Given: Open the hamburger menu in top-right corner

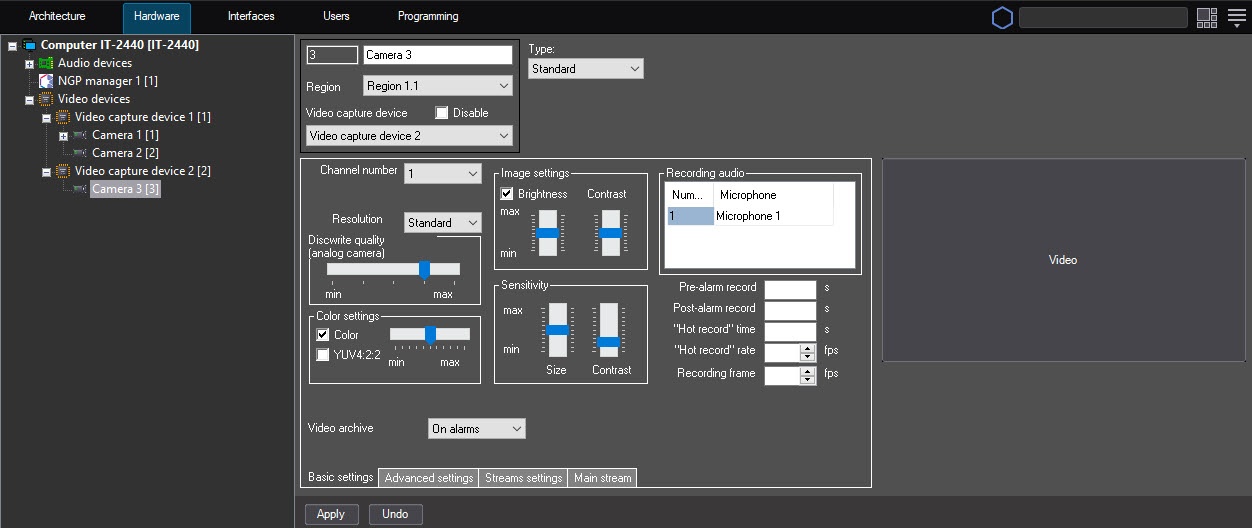Looking at the screenshot, I should pyautogui.click(x=1236, y=17).
